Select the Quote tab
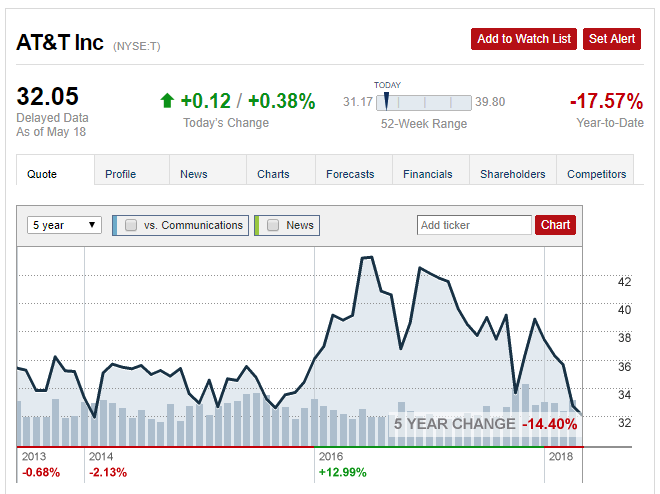This screenshot has height=494, width=660. [x=42, y=174]
